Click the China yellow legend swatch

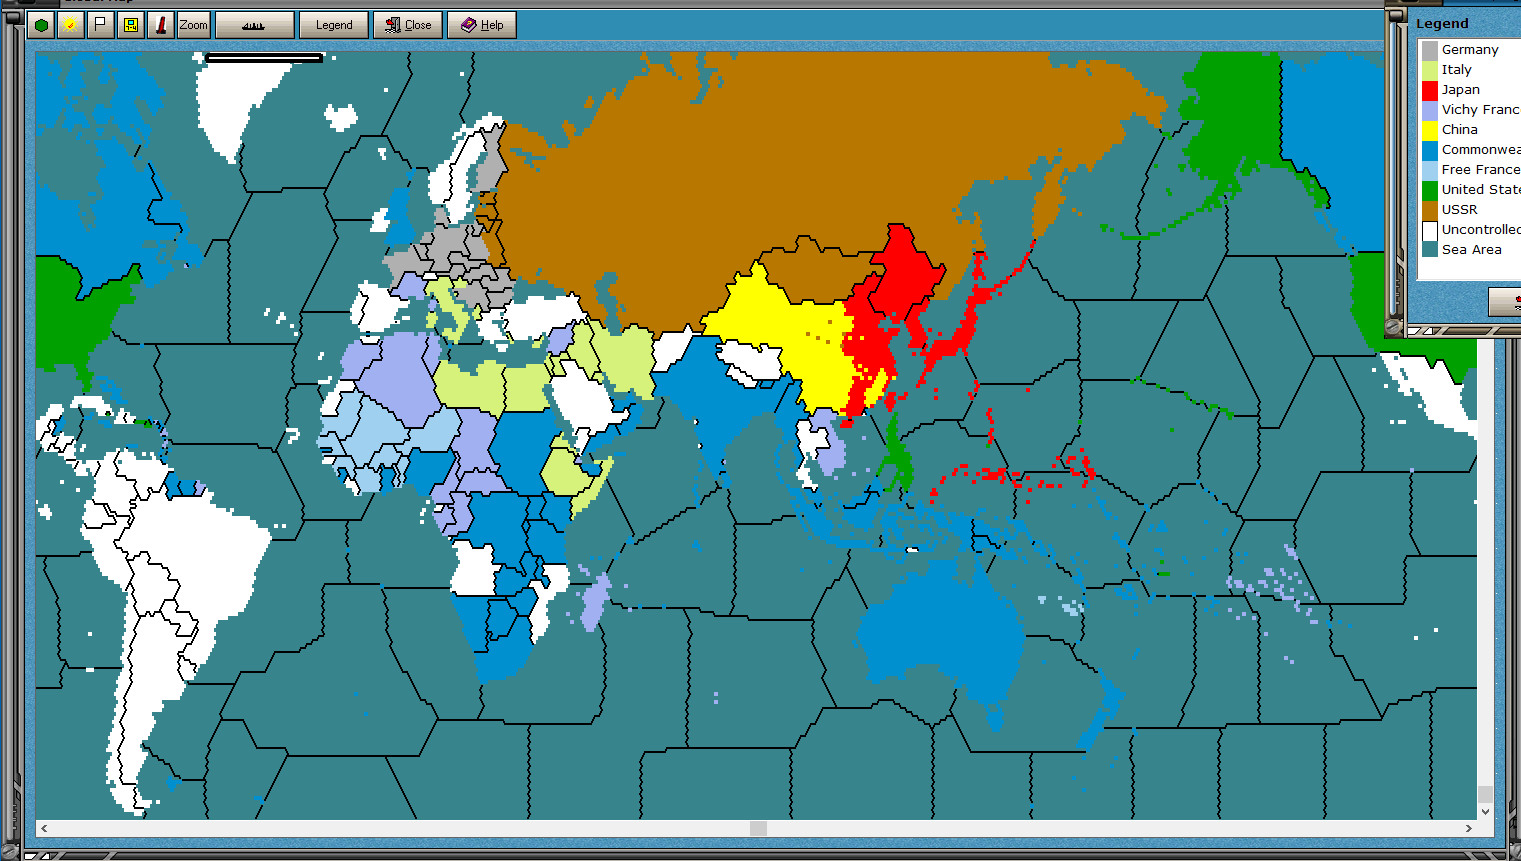(x=1430, y=130)
